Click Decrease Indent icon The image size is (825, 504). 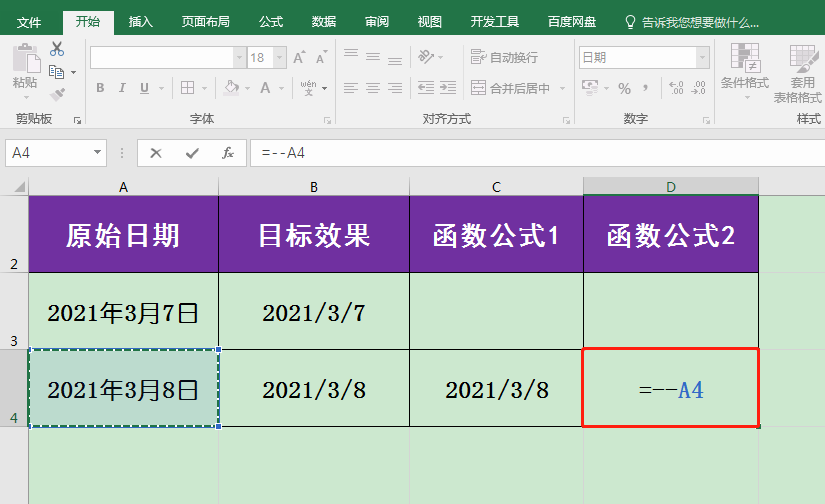coord(426,88)
